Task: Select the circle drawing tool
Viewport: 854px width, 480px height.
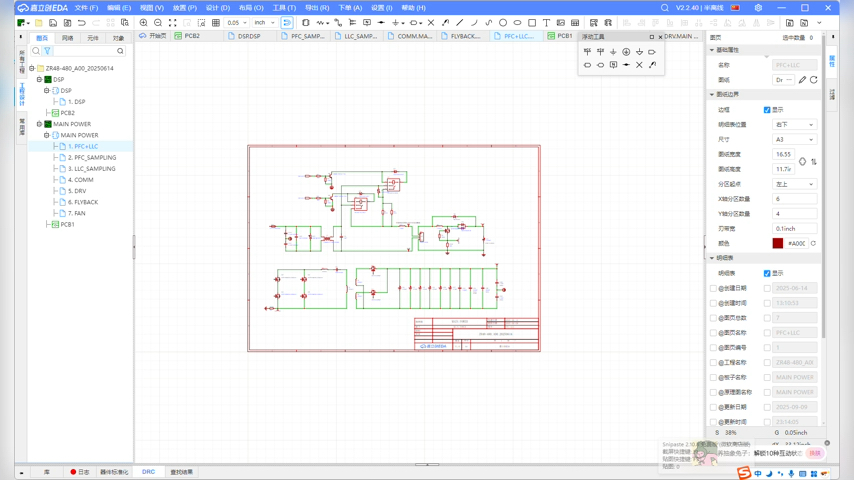Action: point(503,23)
